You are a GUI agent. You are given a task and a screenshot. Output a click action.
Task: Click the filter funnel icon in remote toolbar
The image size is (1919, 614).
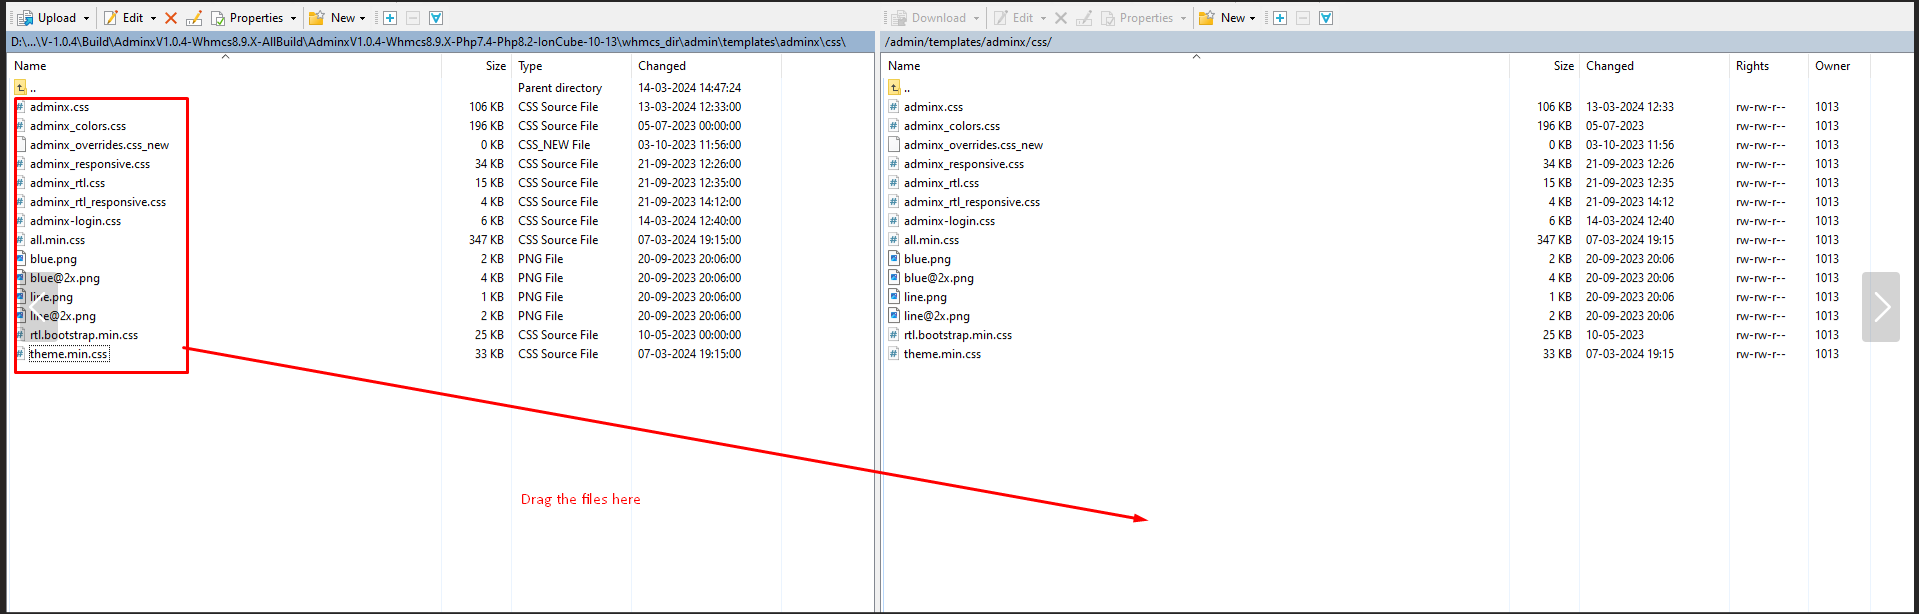(x=1326, y=18)
